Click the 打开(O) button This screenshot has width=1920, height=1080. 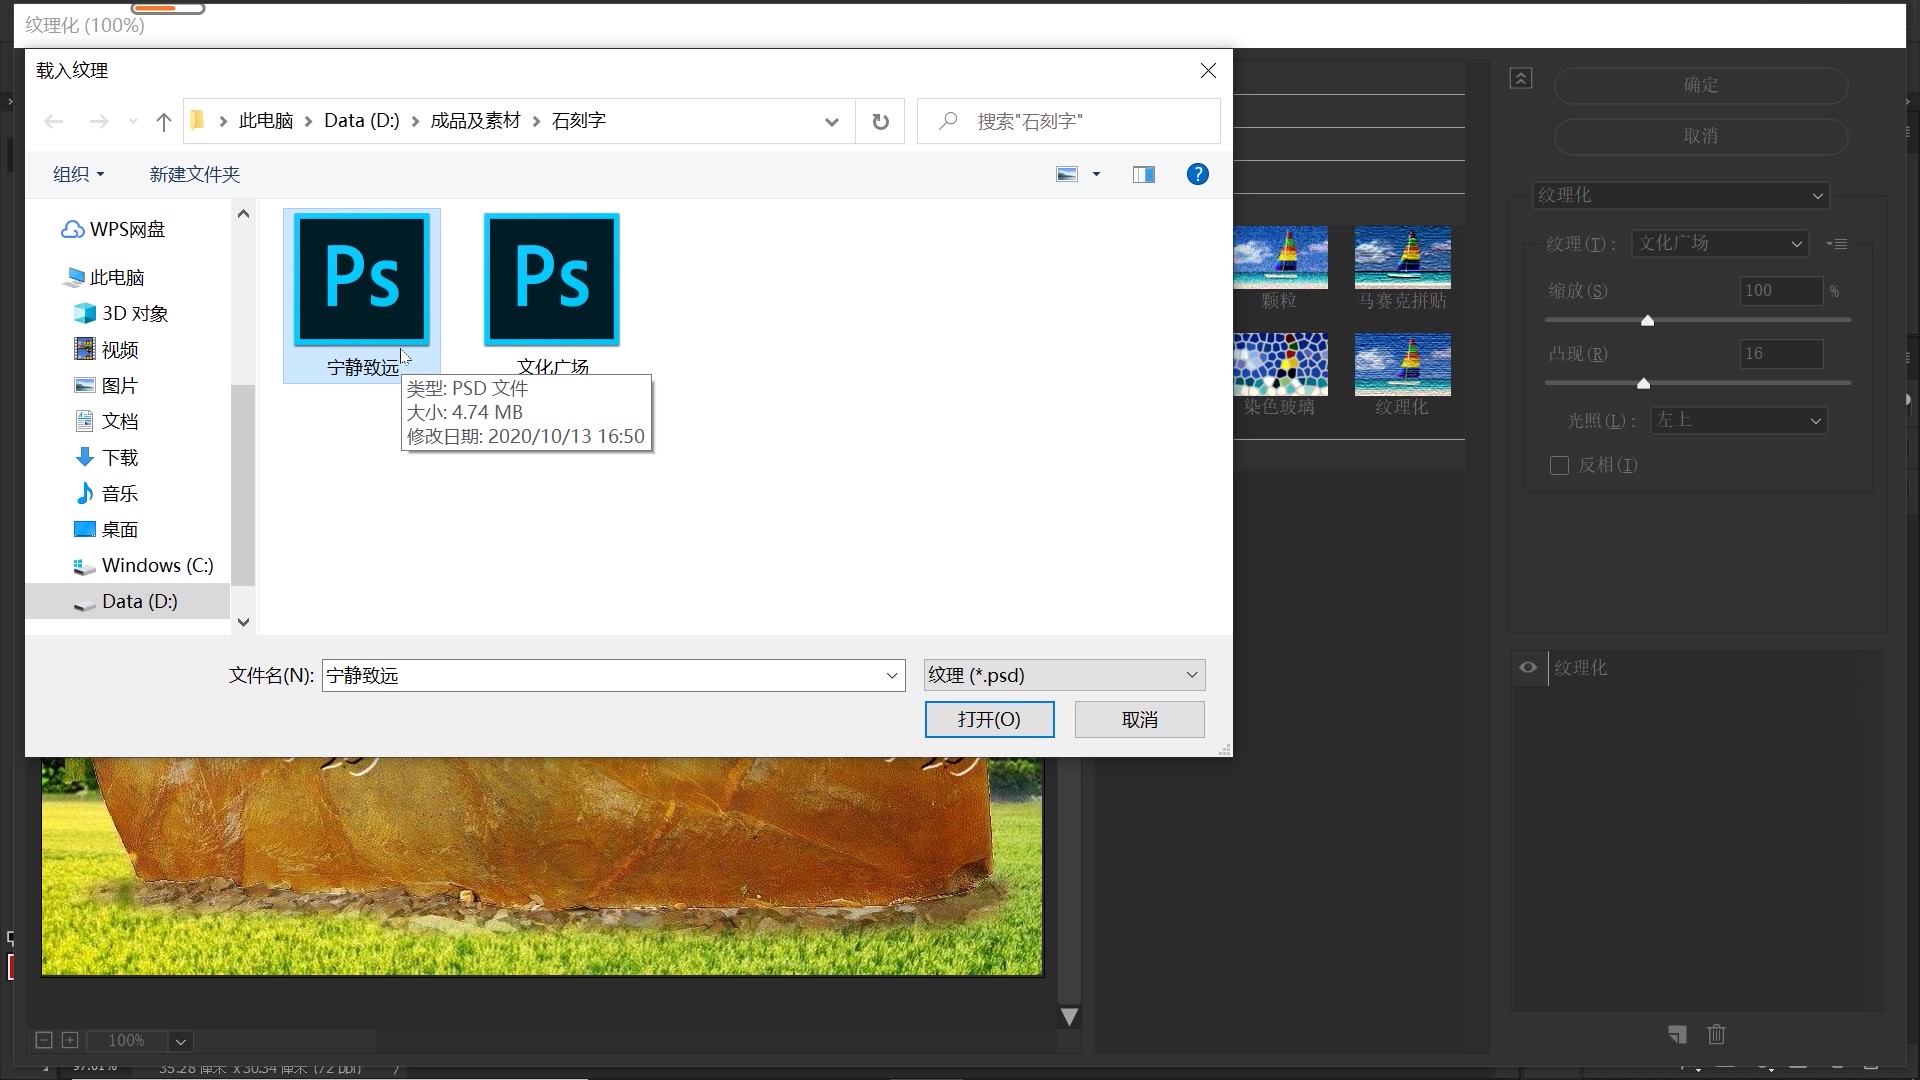989,719
